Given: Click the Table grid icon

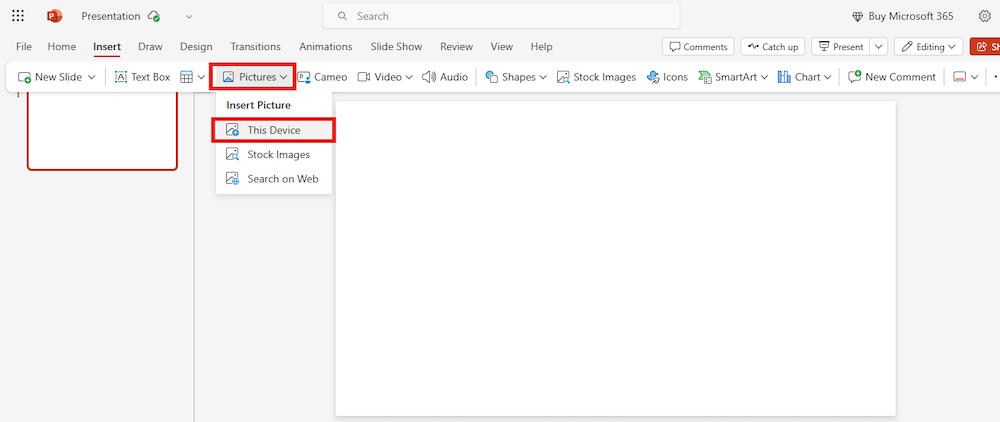Looking at the screenshot, I should [186, 77].
